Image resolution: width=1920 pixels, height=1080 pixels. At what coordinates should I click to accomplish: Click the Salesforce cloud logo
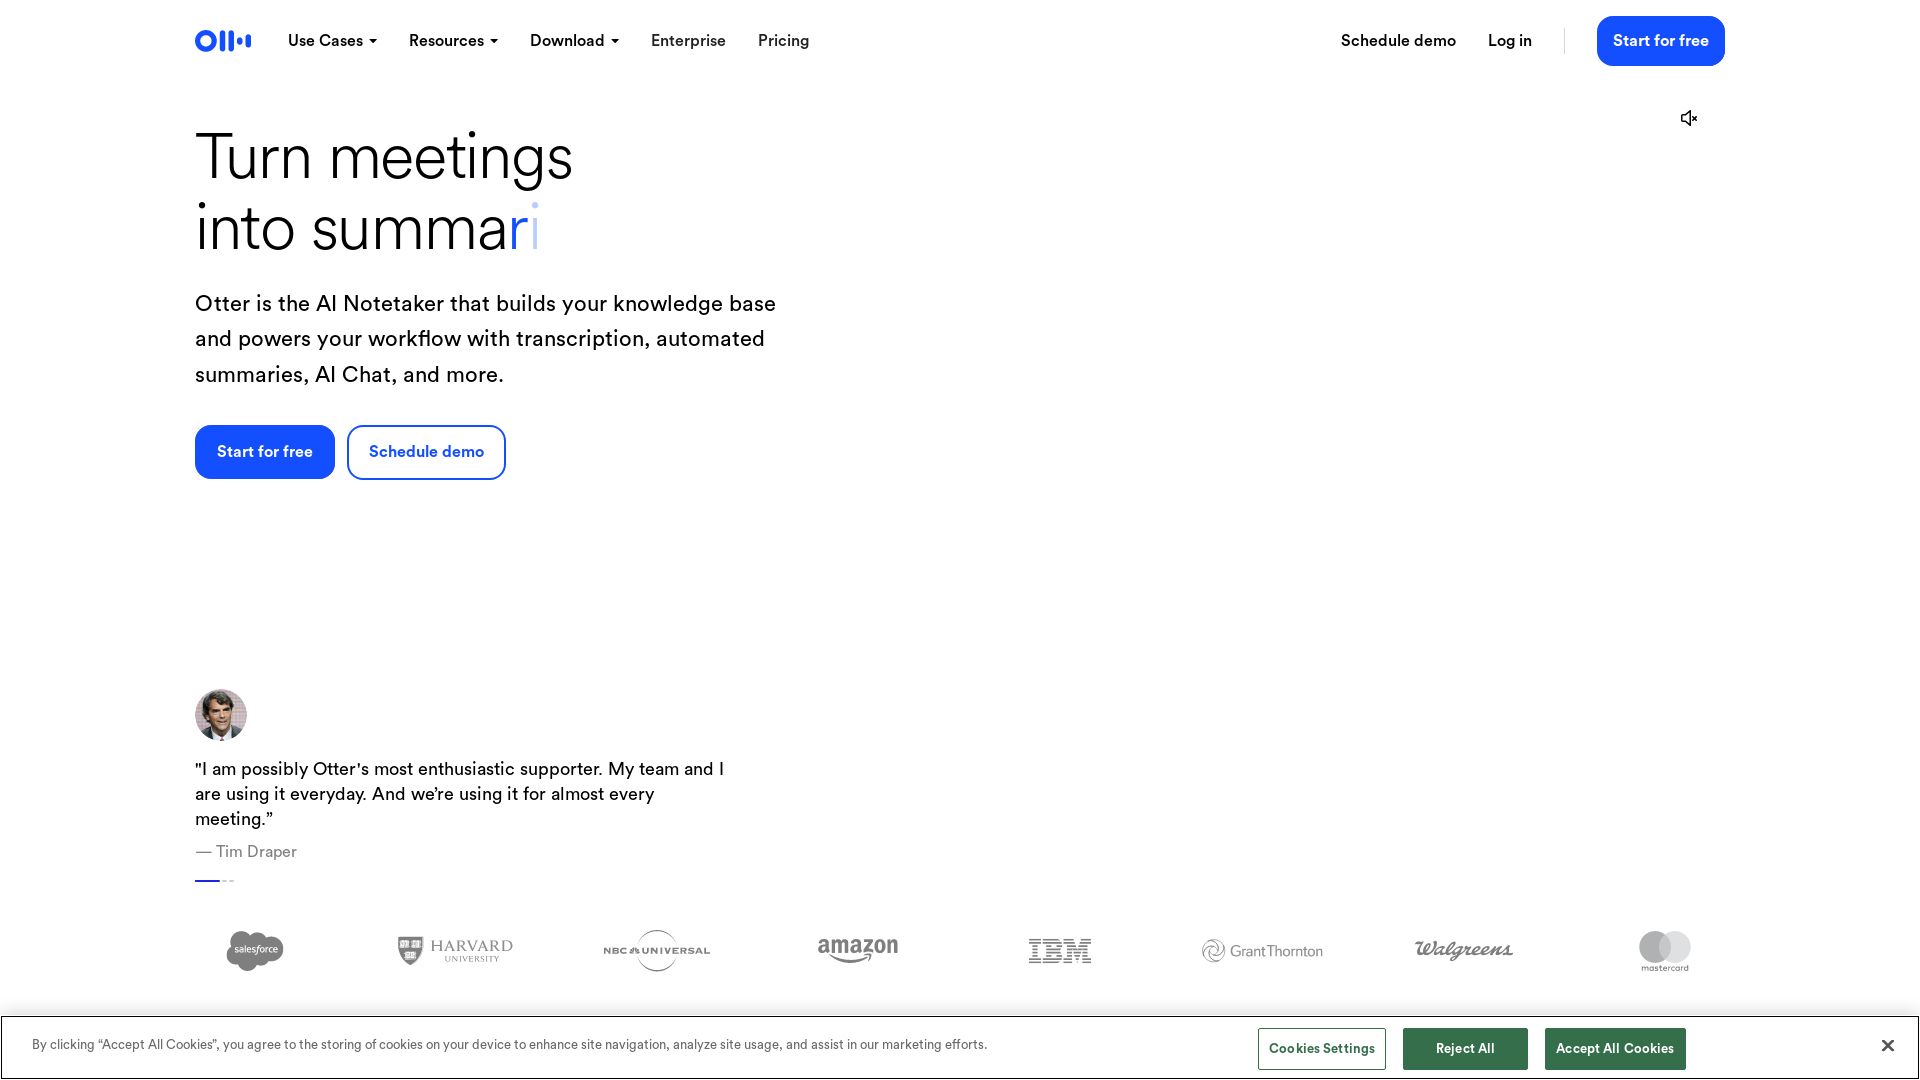click(255, 950)
